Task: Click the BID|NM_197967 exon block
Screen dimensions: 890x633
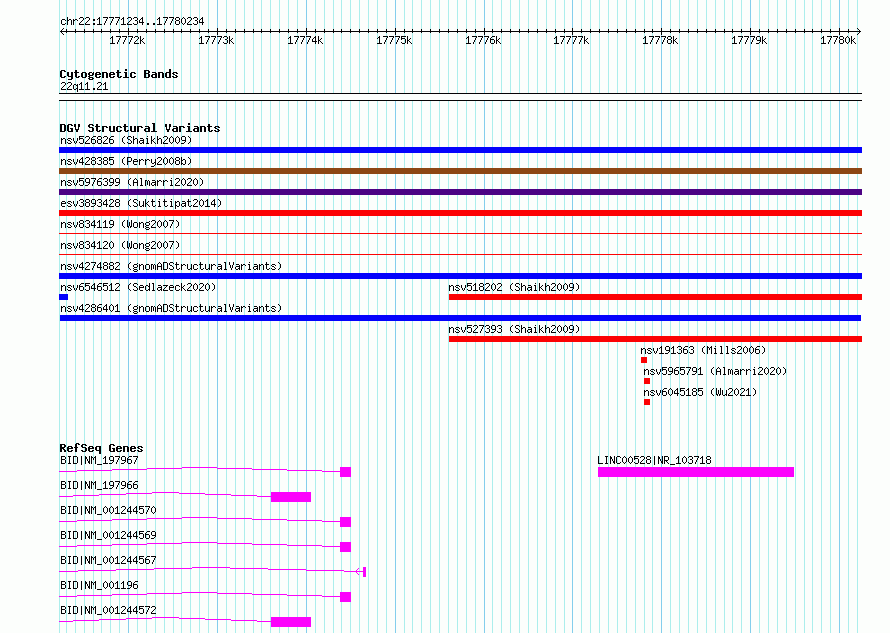Action: (x=346, y=472)
